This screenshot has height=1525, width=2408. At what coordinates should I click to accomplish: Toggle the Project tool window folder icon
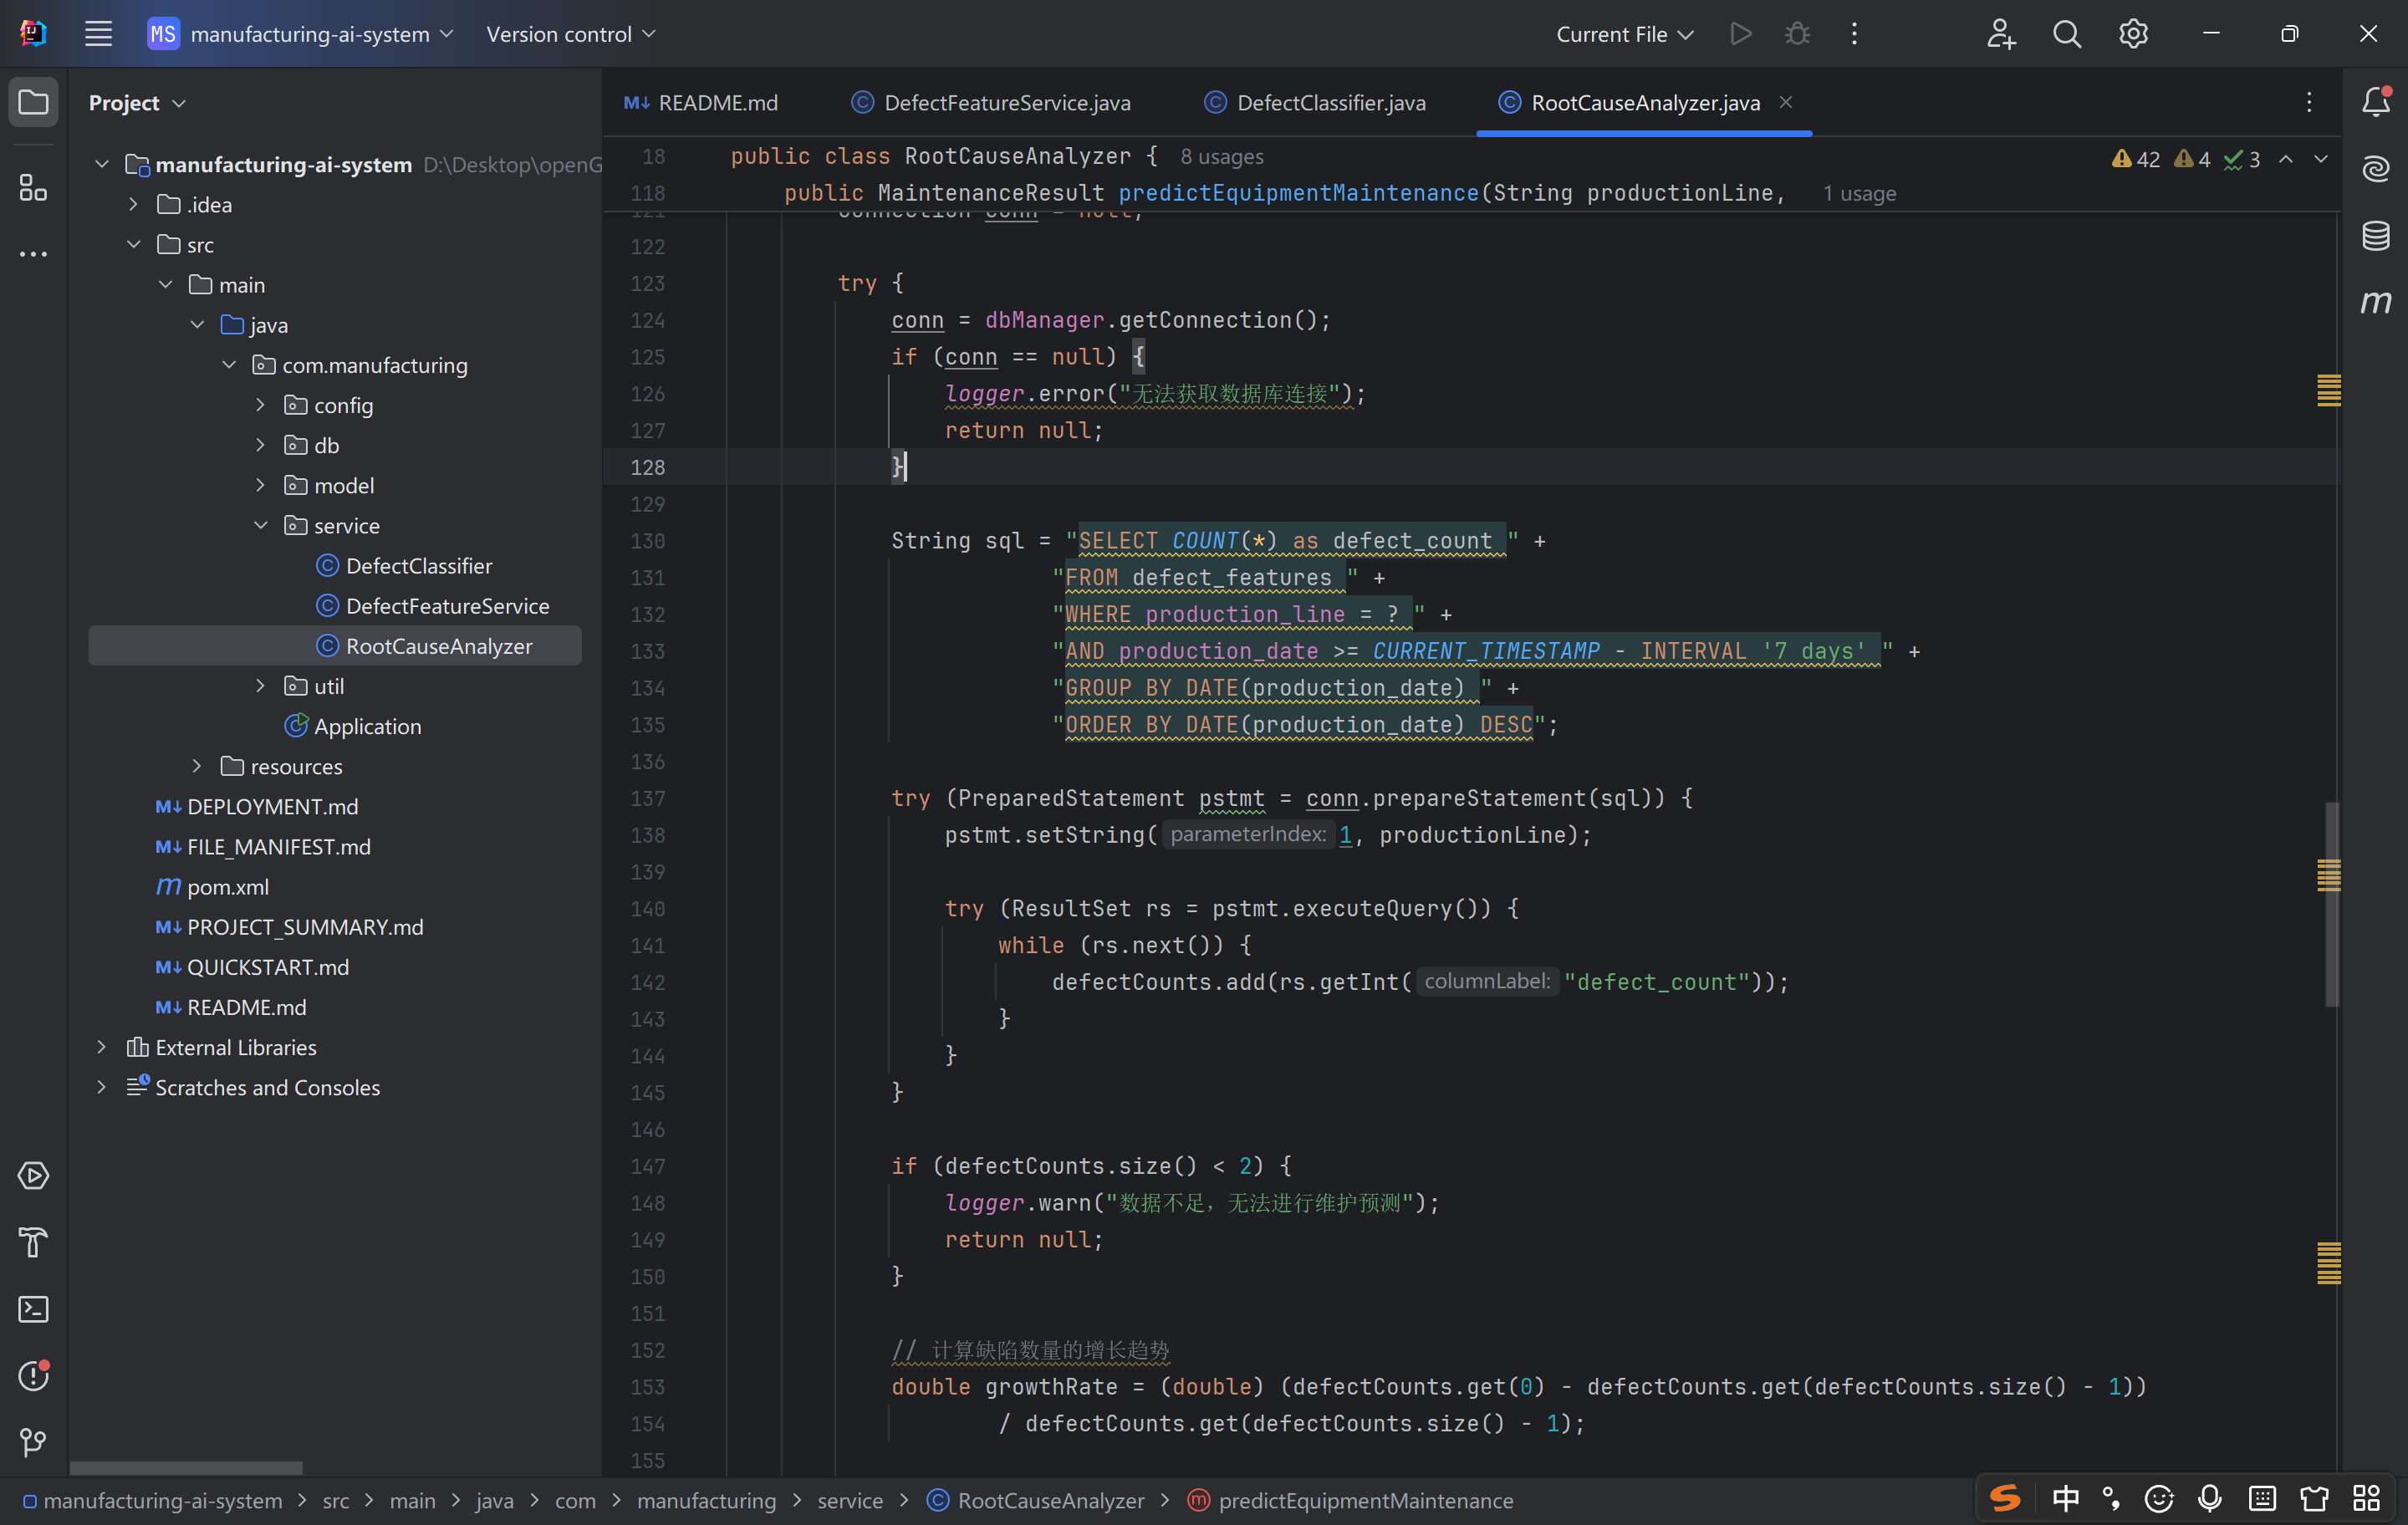(33, 102)
